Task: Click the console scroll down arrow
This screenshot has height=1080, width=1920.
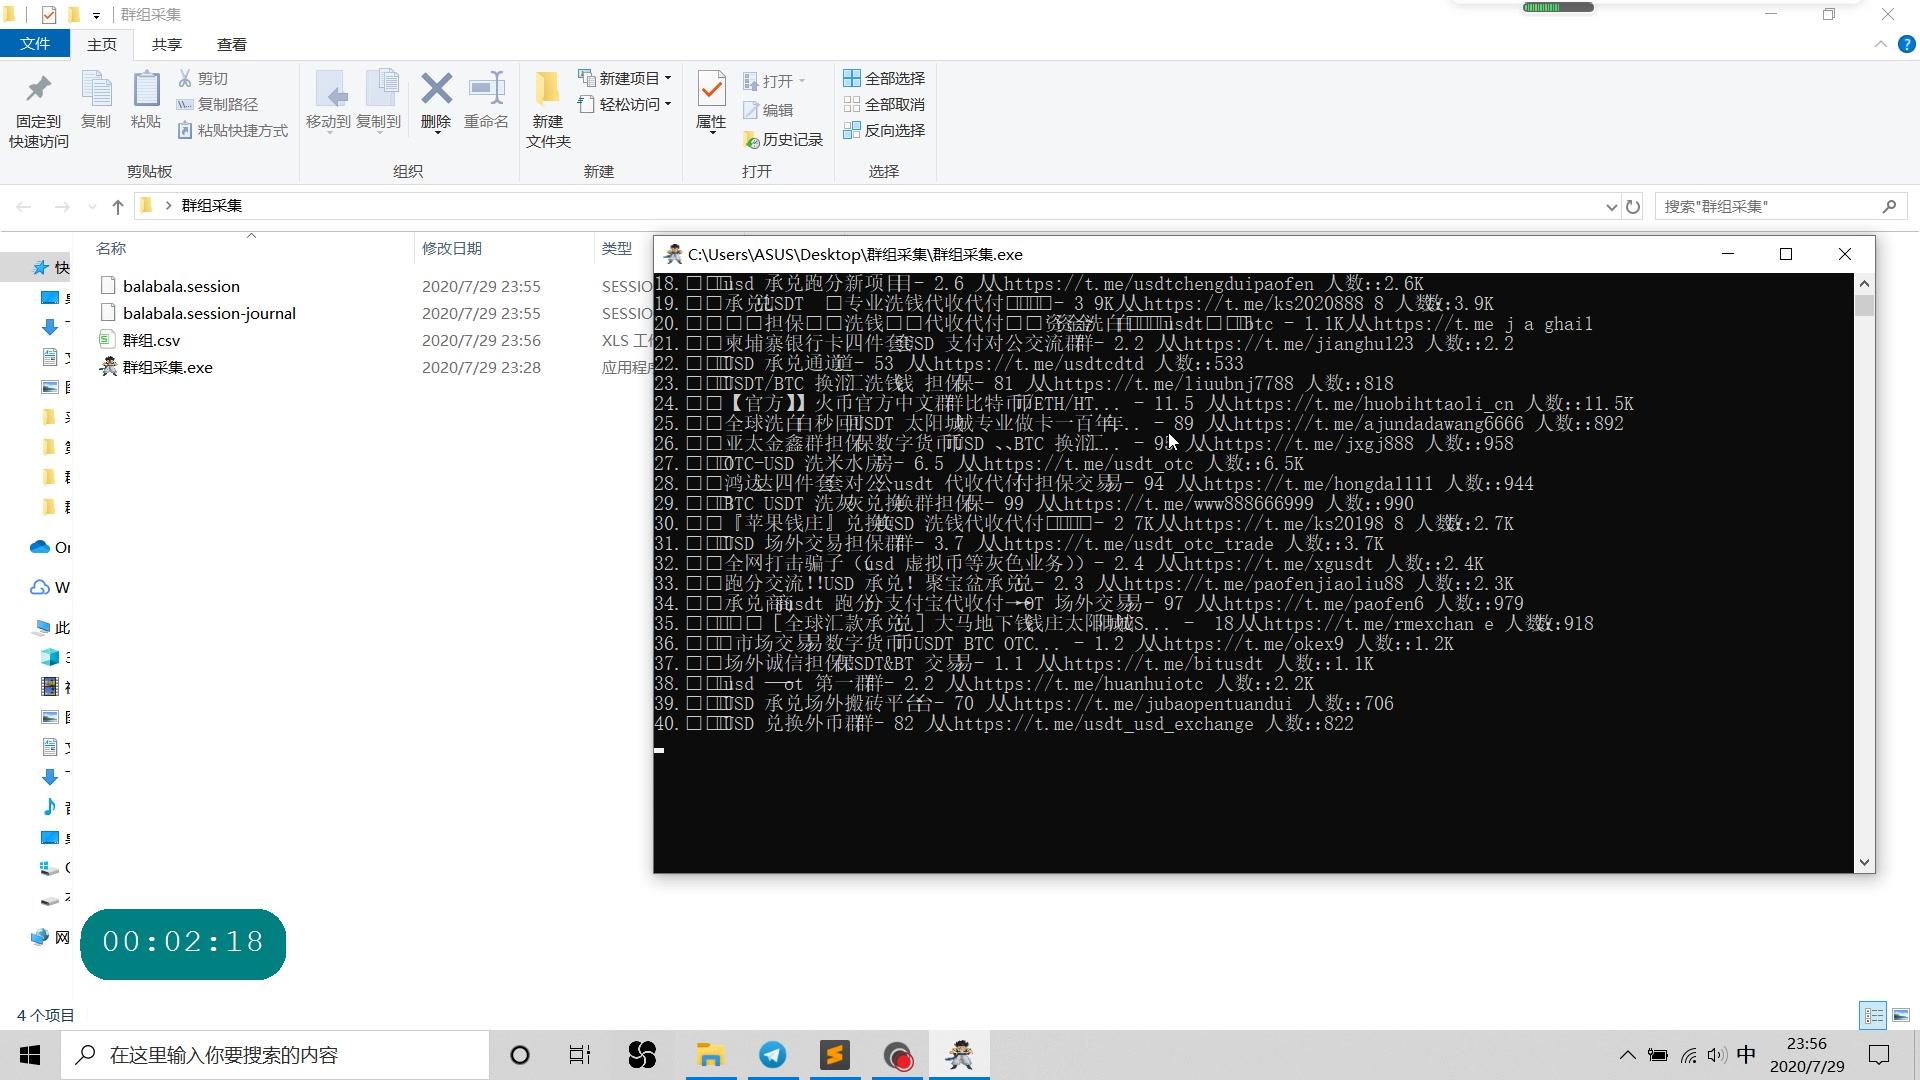Action: [1864, 862]
